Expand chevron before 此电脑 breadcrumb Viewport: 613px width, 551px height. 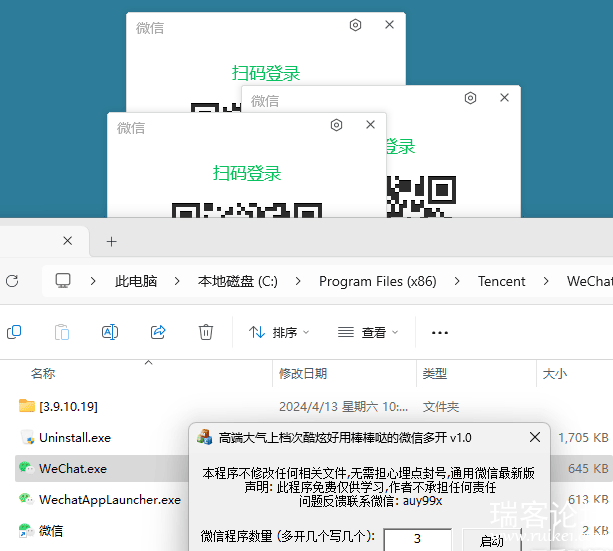click(x=93, y=281)
